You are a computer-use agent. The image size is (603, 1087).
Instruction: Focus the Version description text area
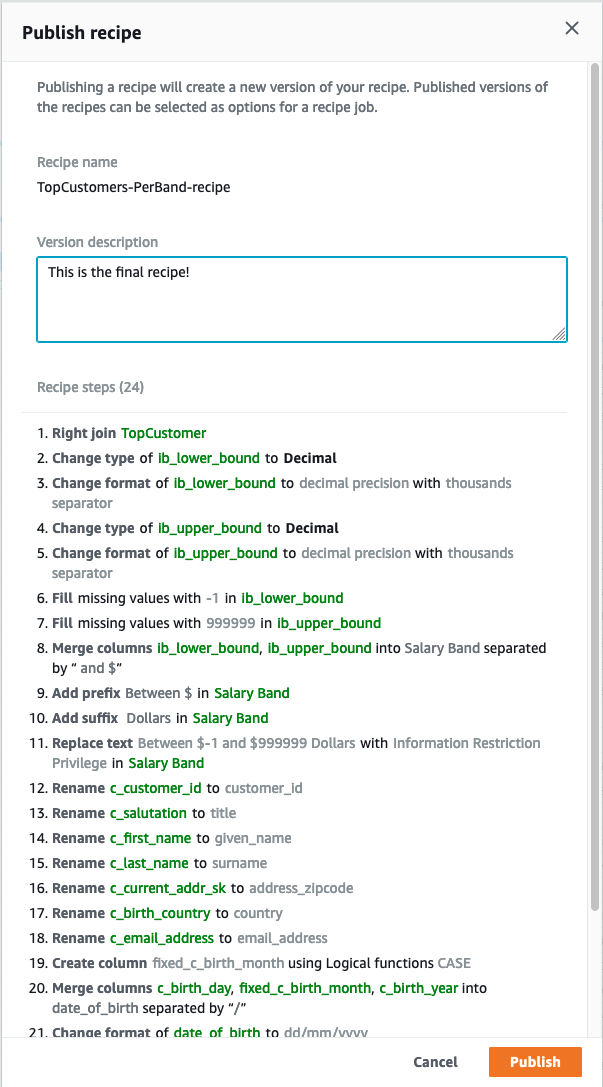(x=302, y=299)
